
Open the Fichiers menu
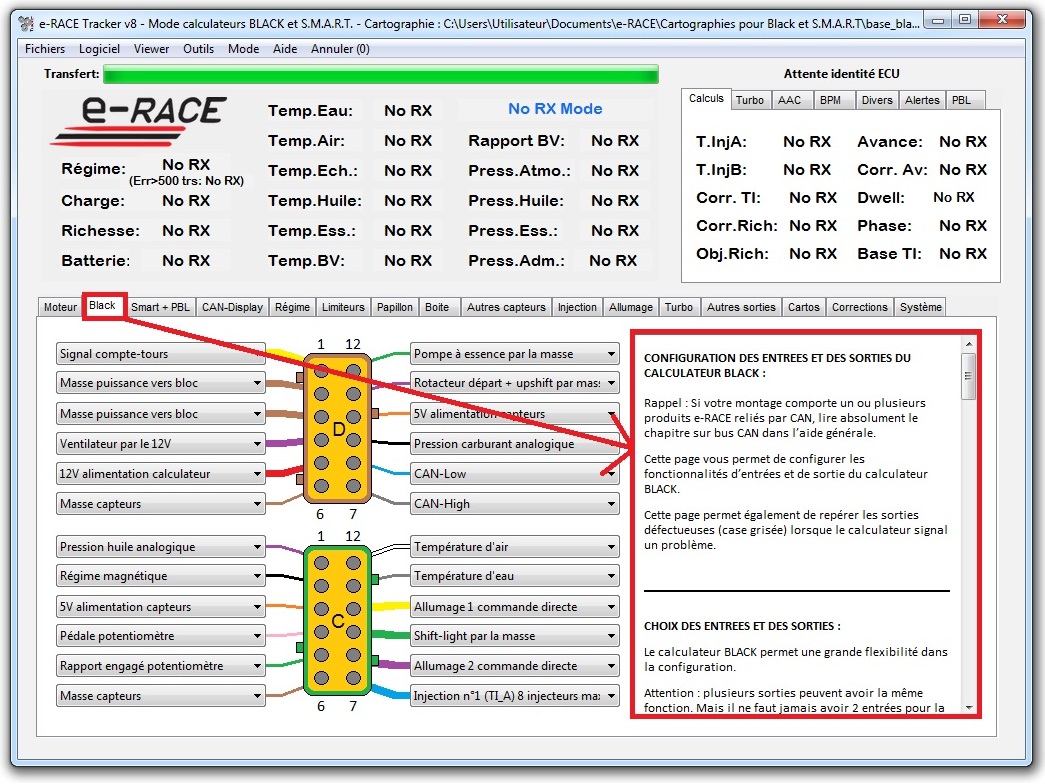(x=45, y=49)
